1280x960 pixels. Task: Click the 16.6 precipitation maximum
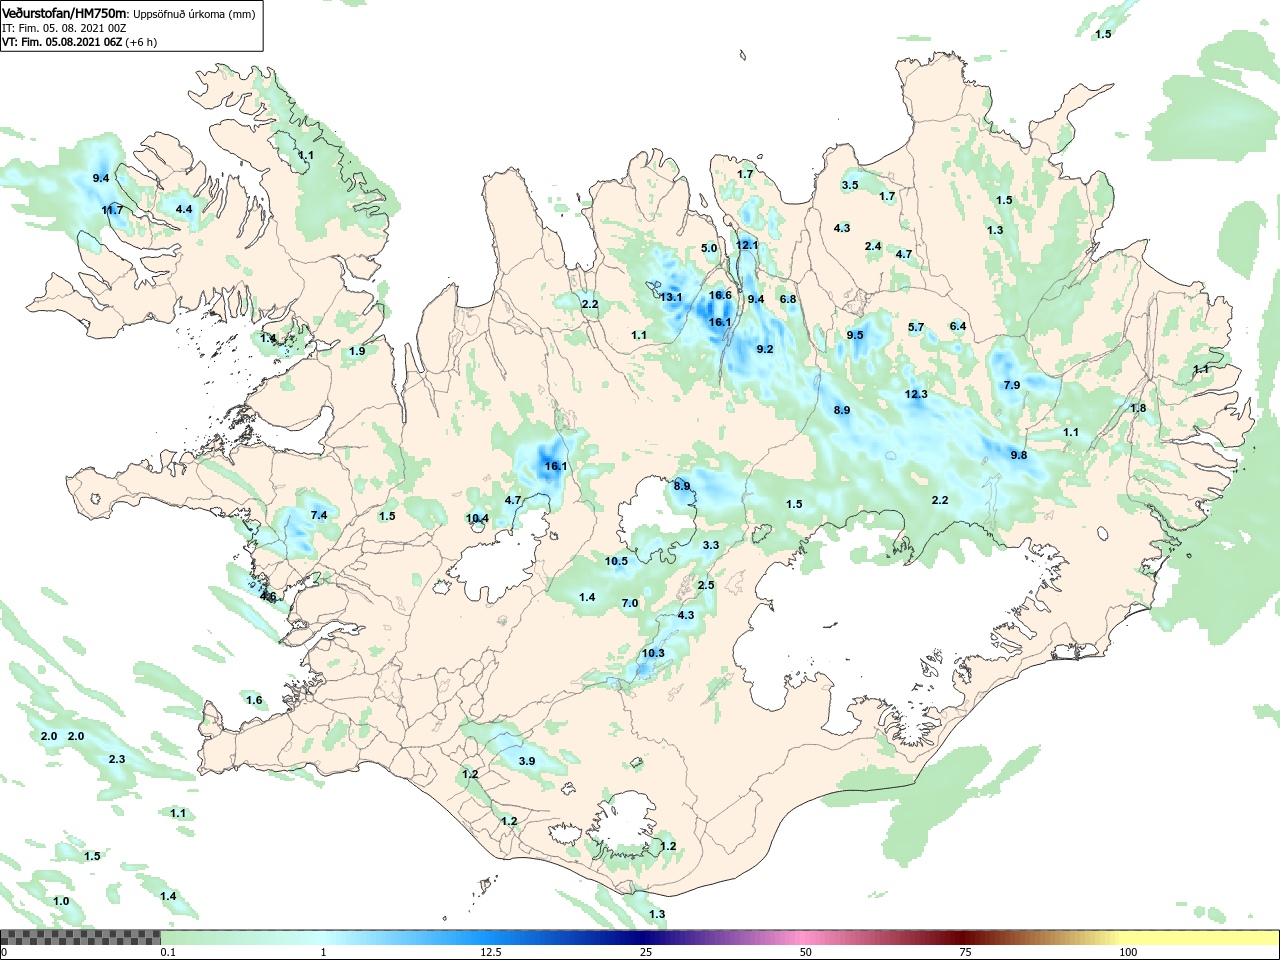[x=720, y=295]
